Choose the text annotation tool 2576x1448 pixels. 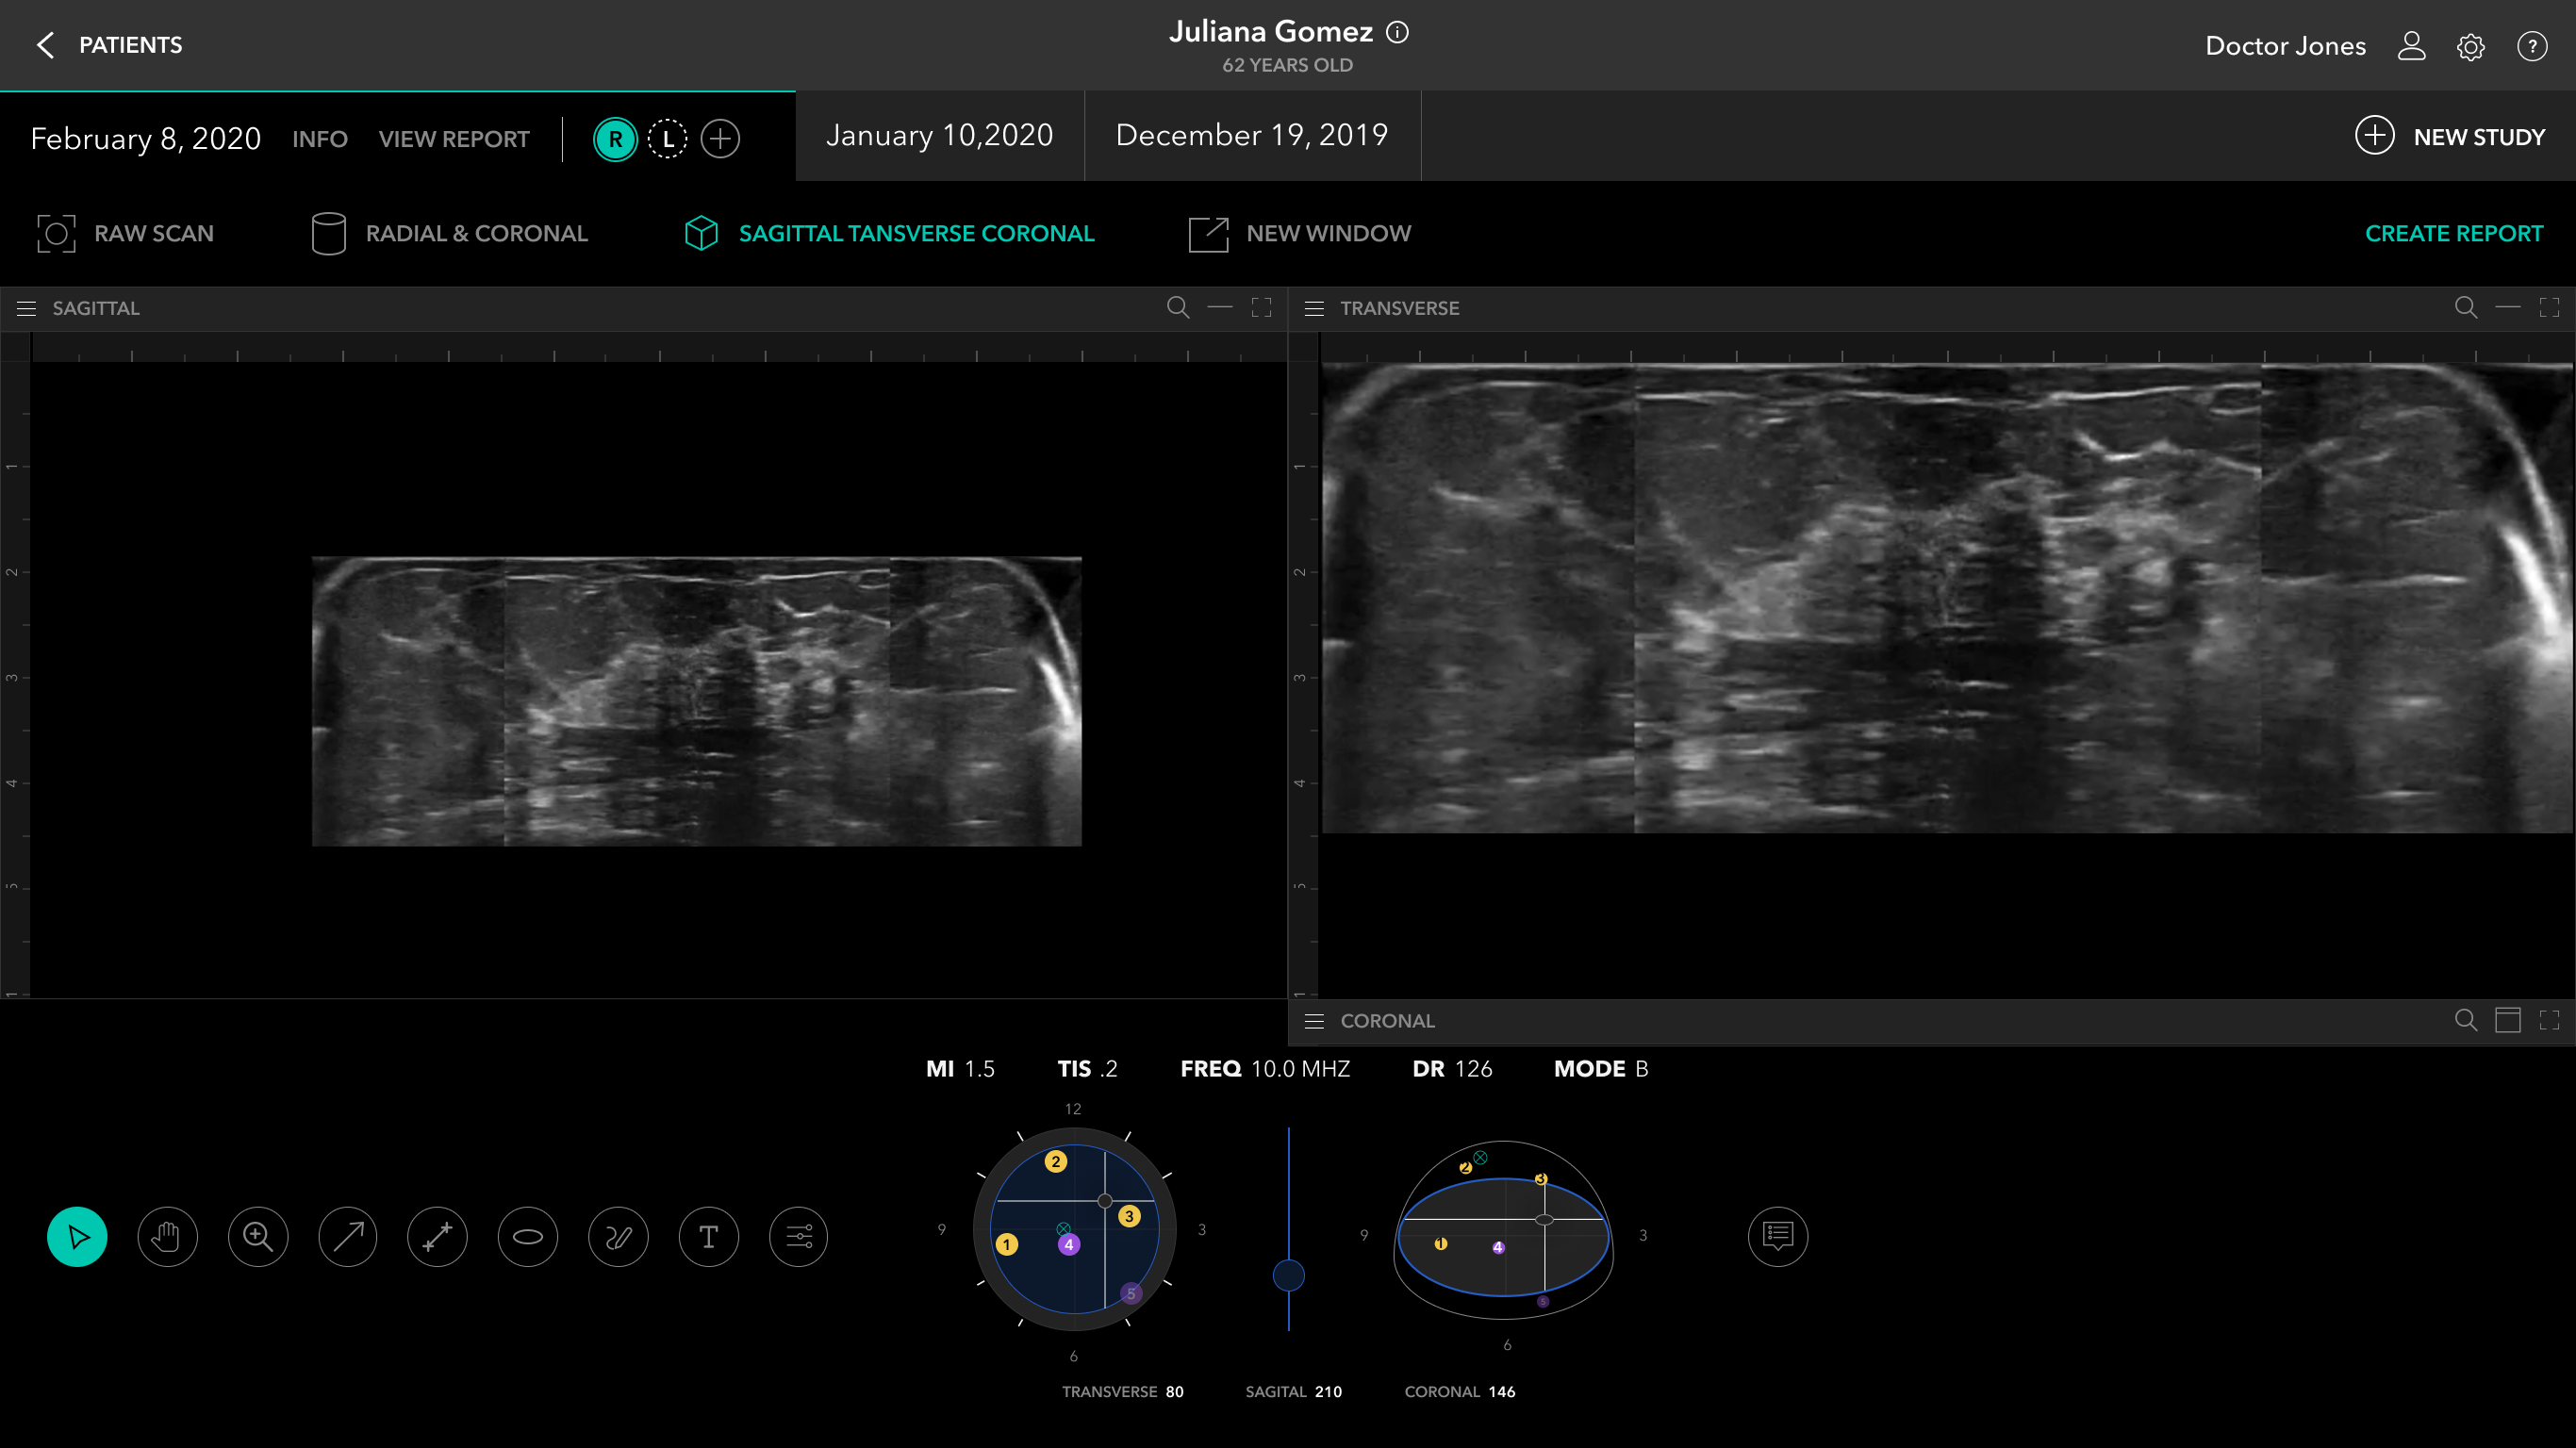[708, 1237]
